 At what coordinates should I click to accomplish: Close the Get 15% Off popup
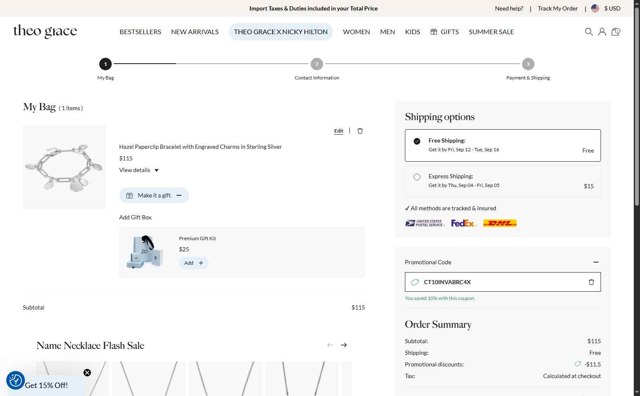[x=87, y=372]
